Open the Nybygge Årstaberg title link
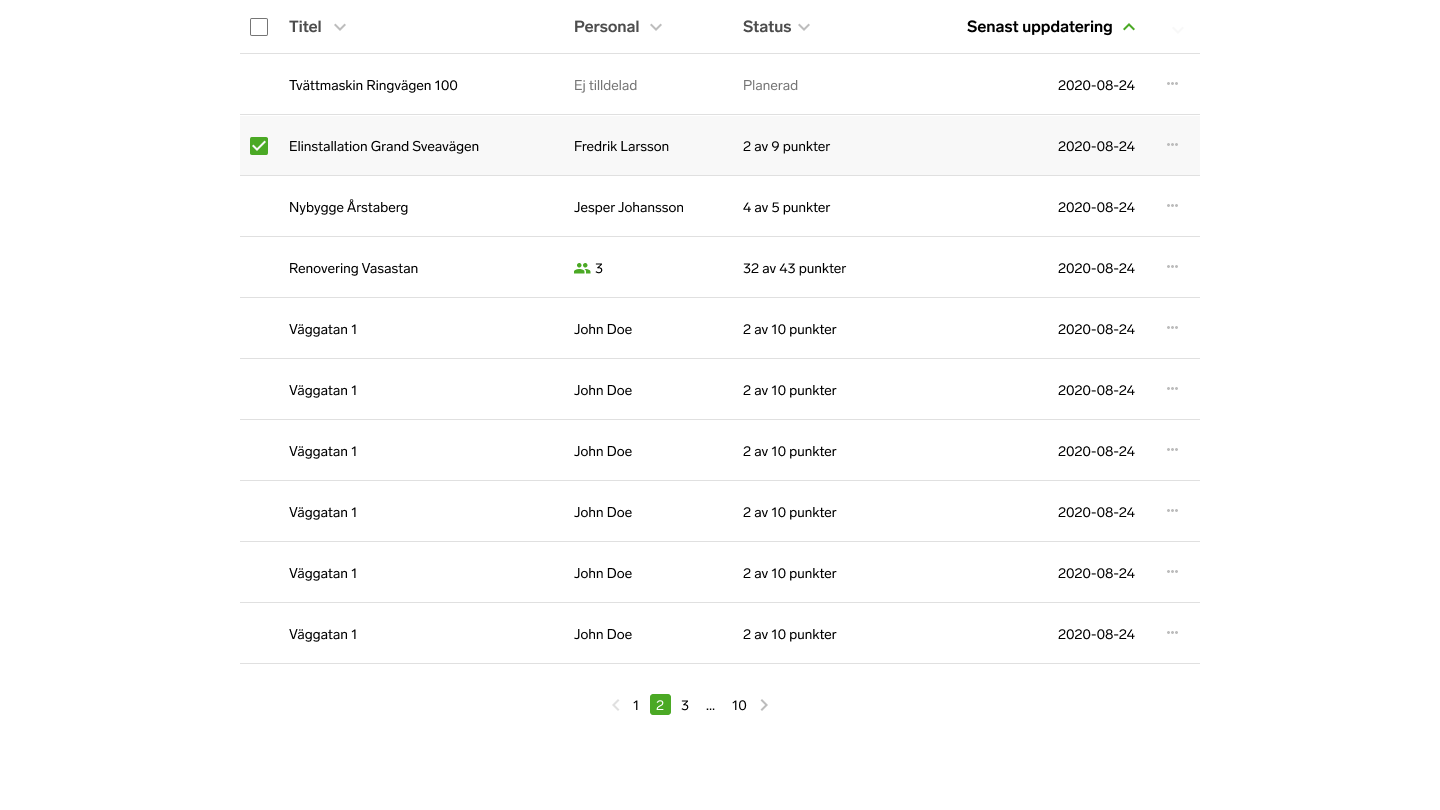Image resolution: width=1440 pixels, height=810 pixels. pos(348,207)
